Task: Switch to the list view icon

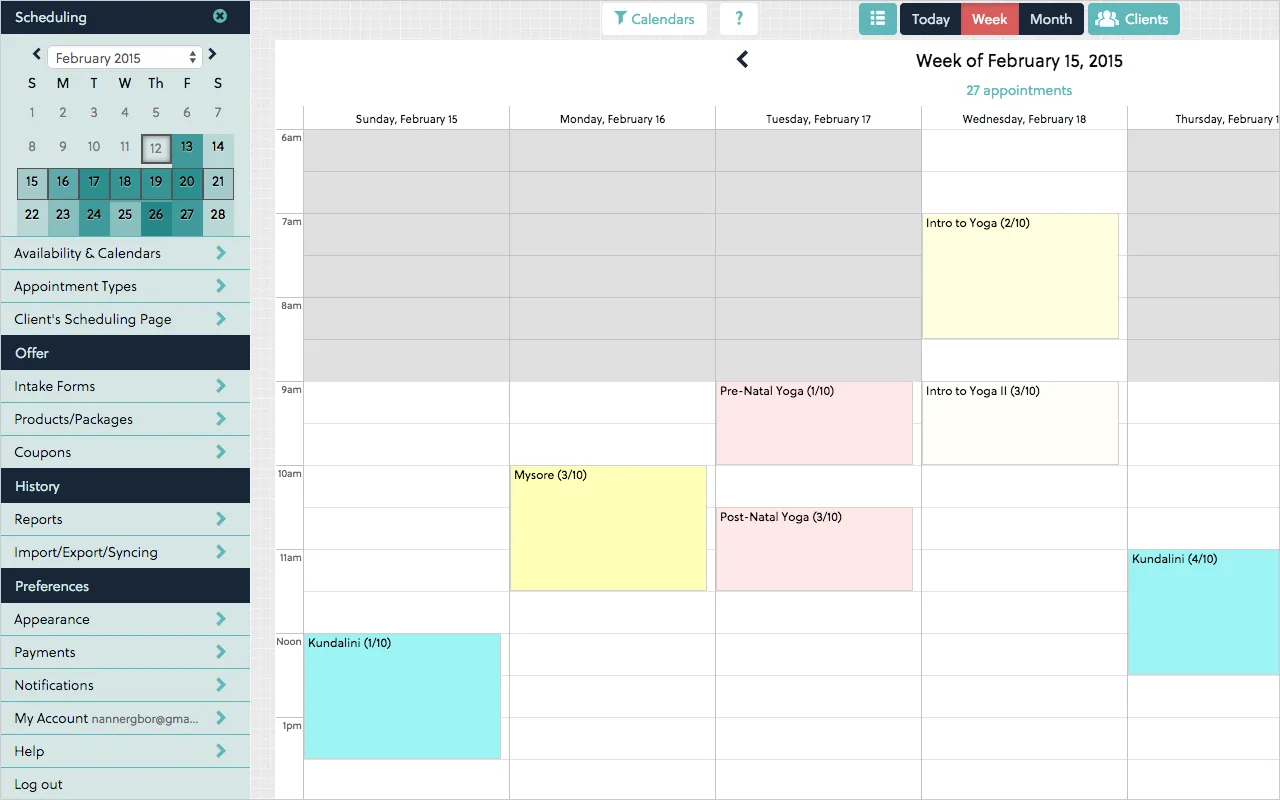Action: pos(878,19)
